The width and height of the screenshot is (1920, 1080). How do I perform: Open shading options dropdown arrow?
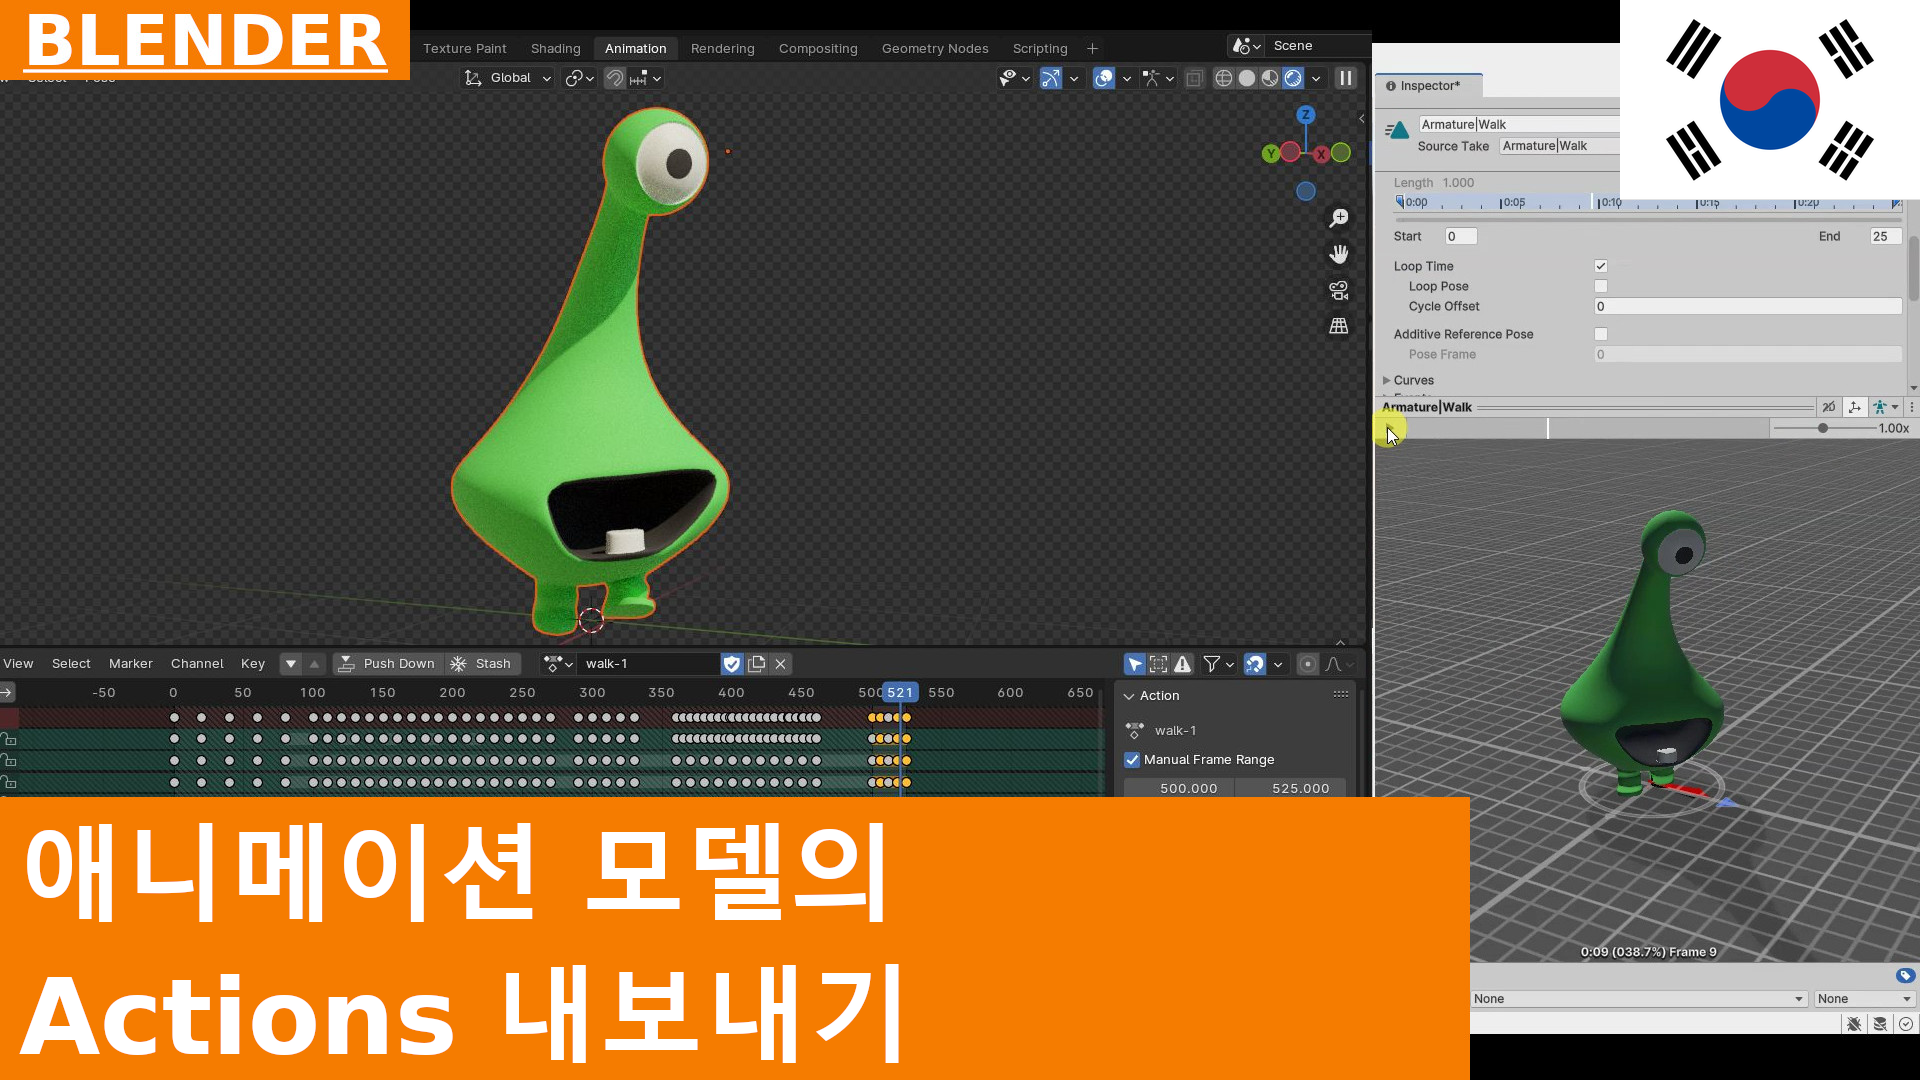point(1316,78)
